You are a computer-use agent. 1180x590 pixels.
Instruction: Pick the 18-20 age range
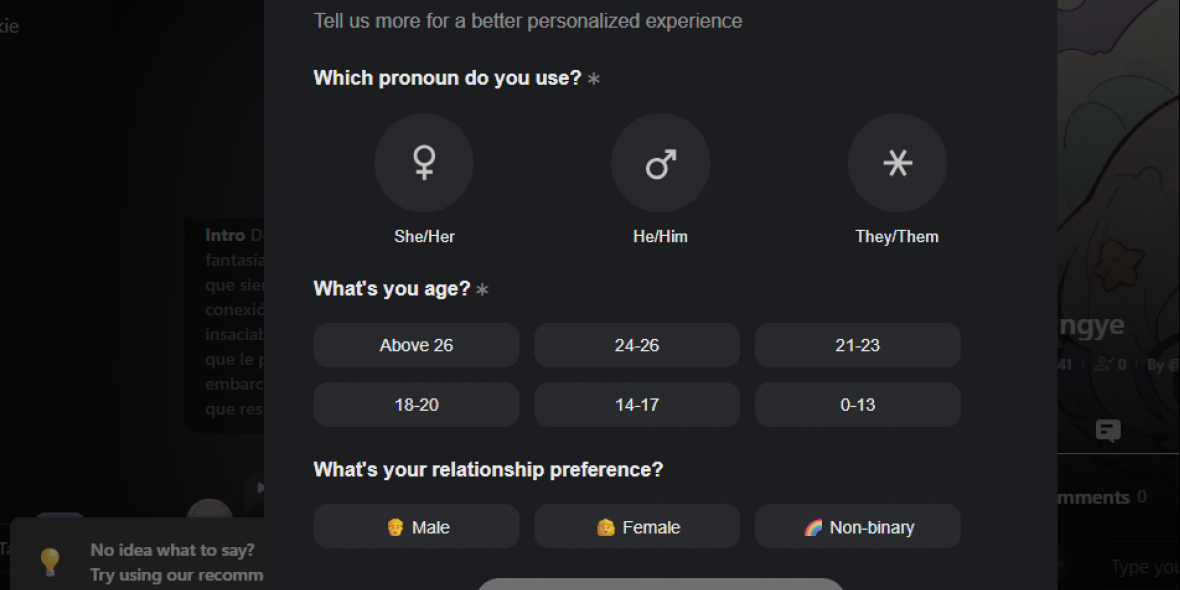pos(416,405)
